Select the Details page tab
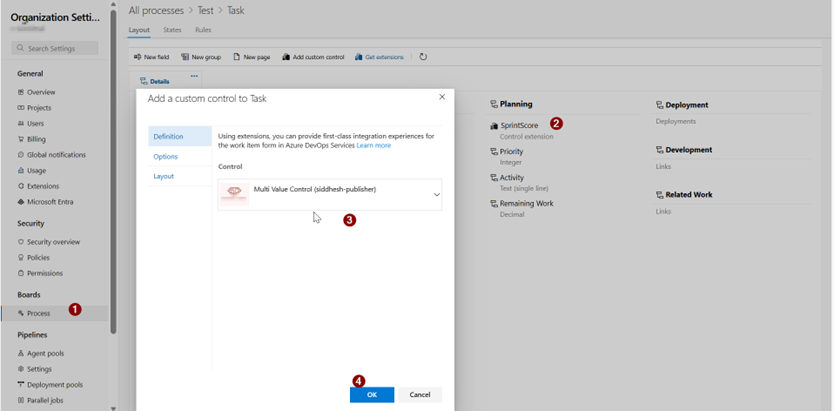Screen dimensions: 834x411 coord(155,81)
